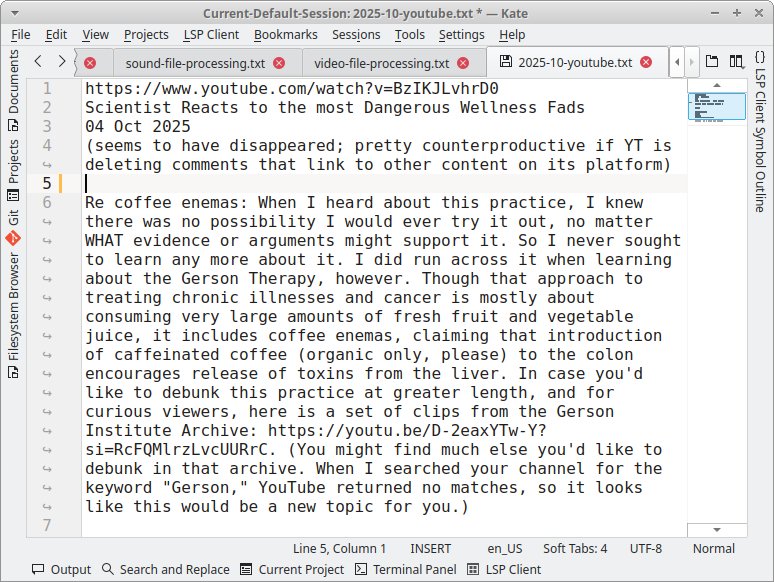This screenshot has width=774, height=582.
Task: Close the leftmost unnamed tab via its red X
Action: point(90,63)
